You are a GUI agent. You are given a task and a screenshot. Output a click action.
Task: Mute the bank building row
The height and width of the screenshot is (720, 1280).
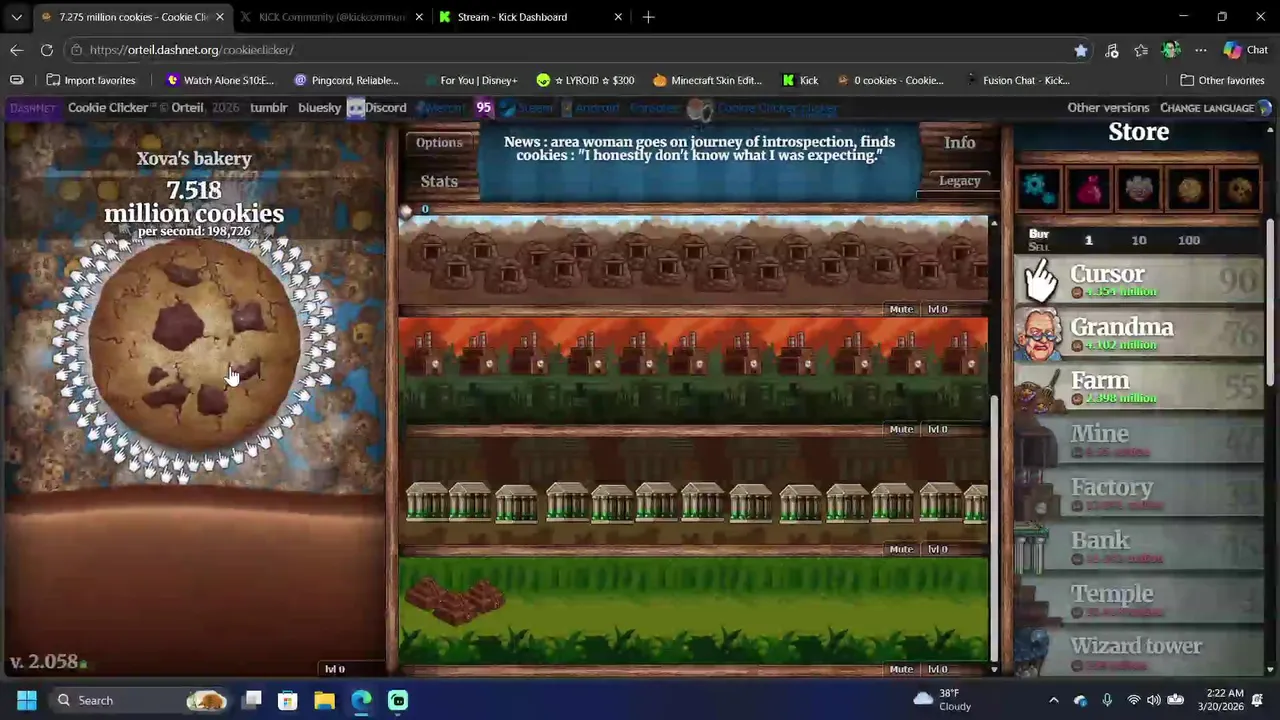pos(901,549)
